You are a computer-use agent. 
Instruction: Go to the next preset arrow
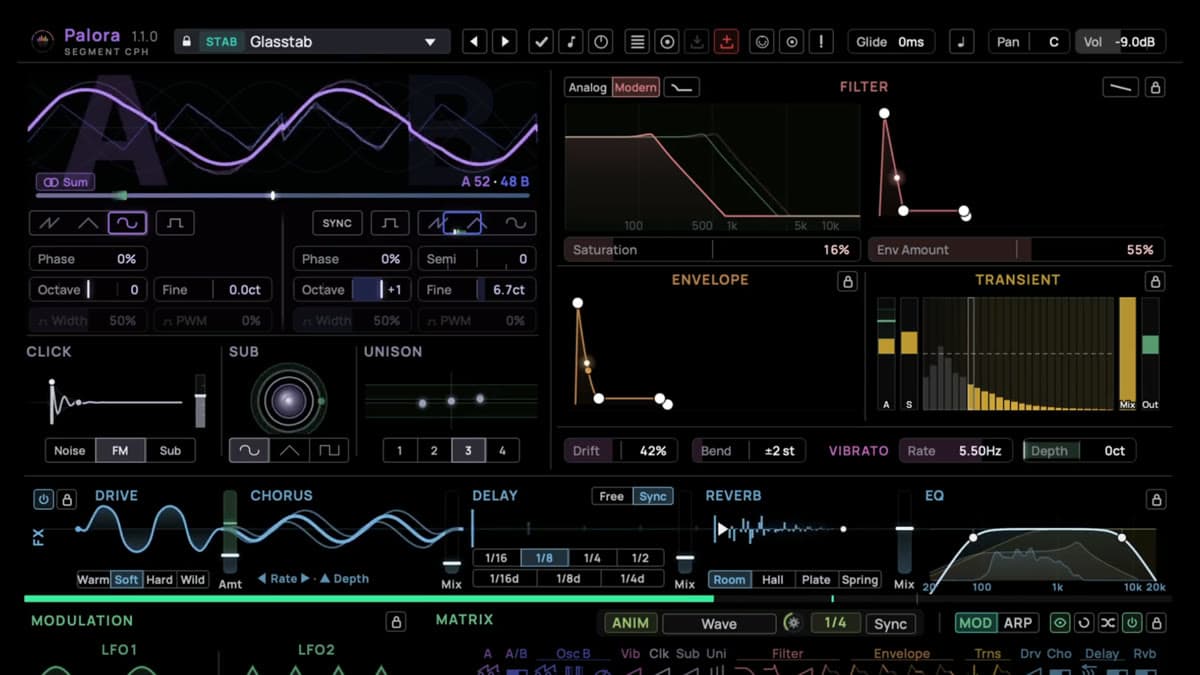point(505,42)
